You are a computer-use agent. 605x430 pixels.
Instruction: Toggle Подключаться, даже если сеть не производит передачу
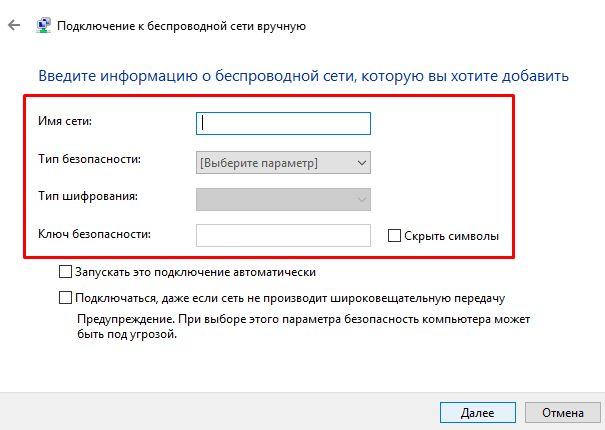point(65,298)
